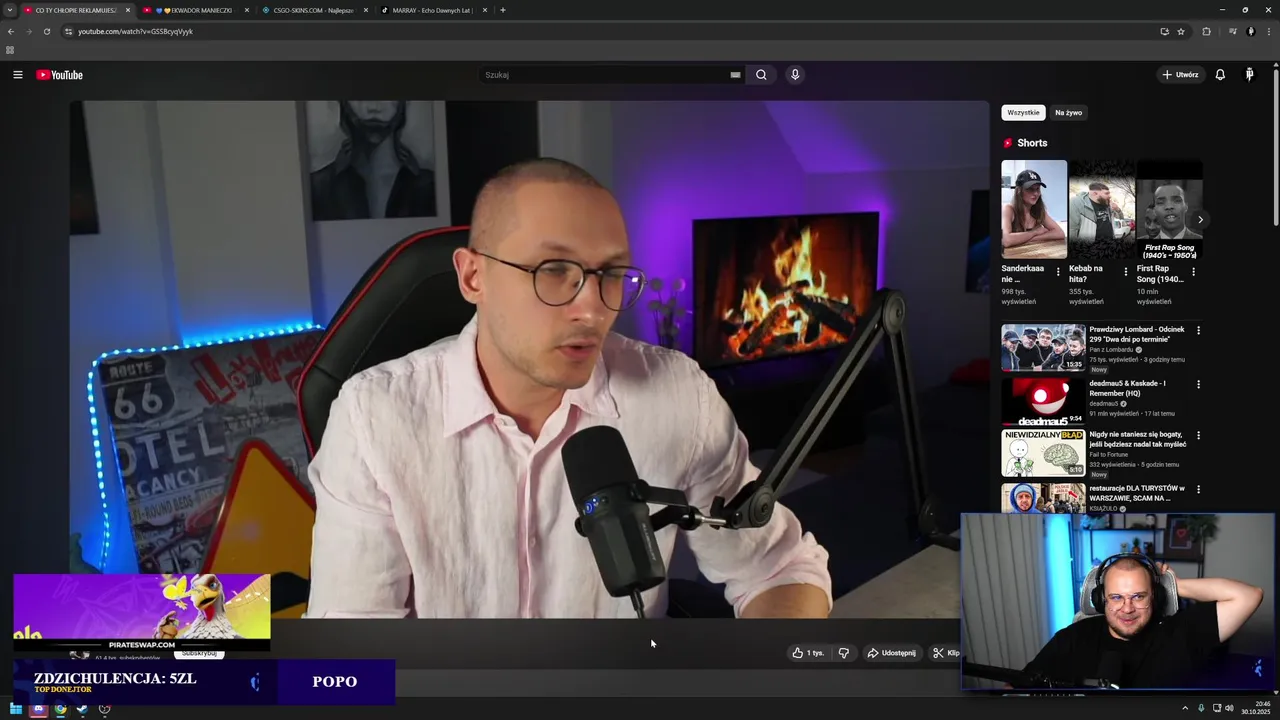Open the notifications bell
This screenshot has width=1280, height=720.
pyautogui.click(x=1220, y=75)
